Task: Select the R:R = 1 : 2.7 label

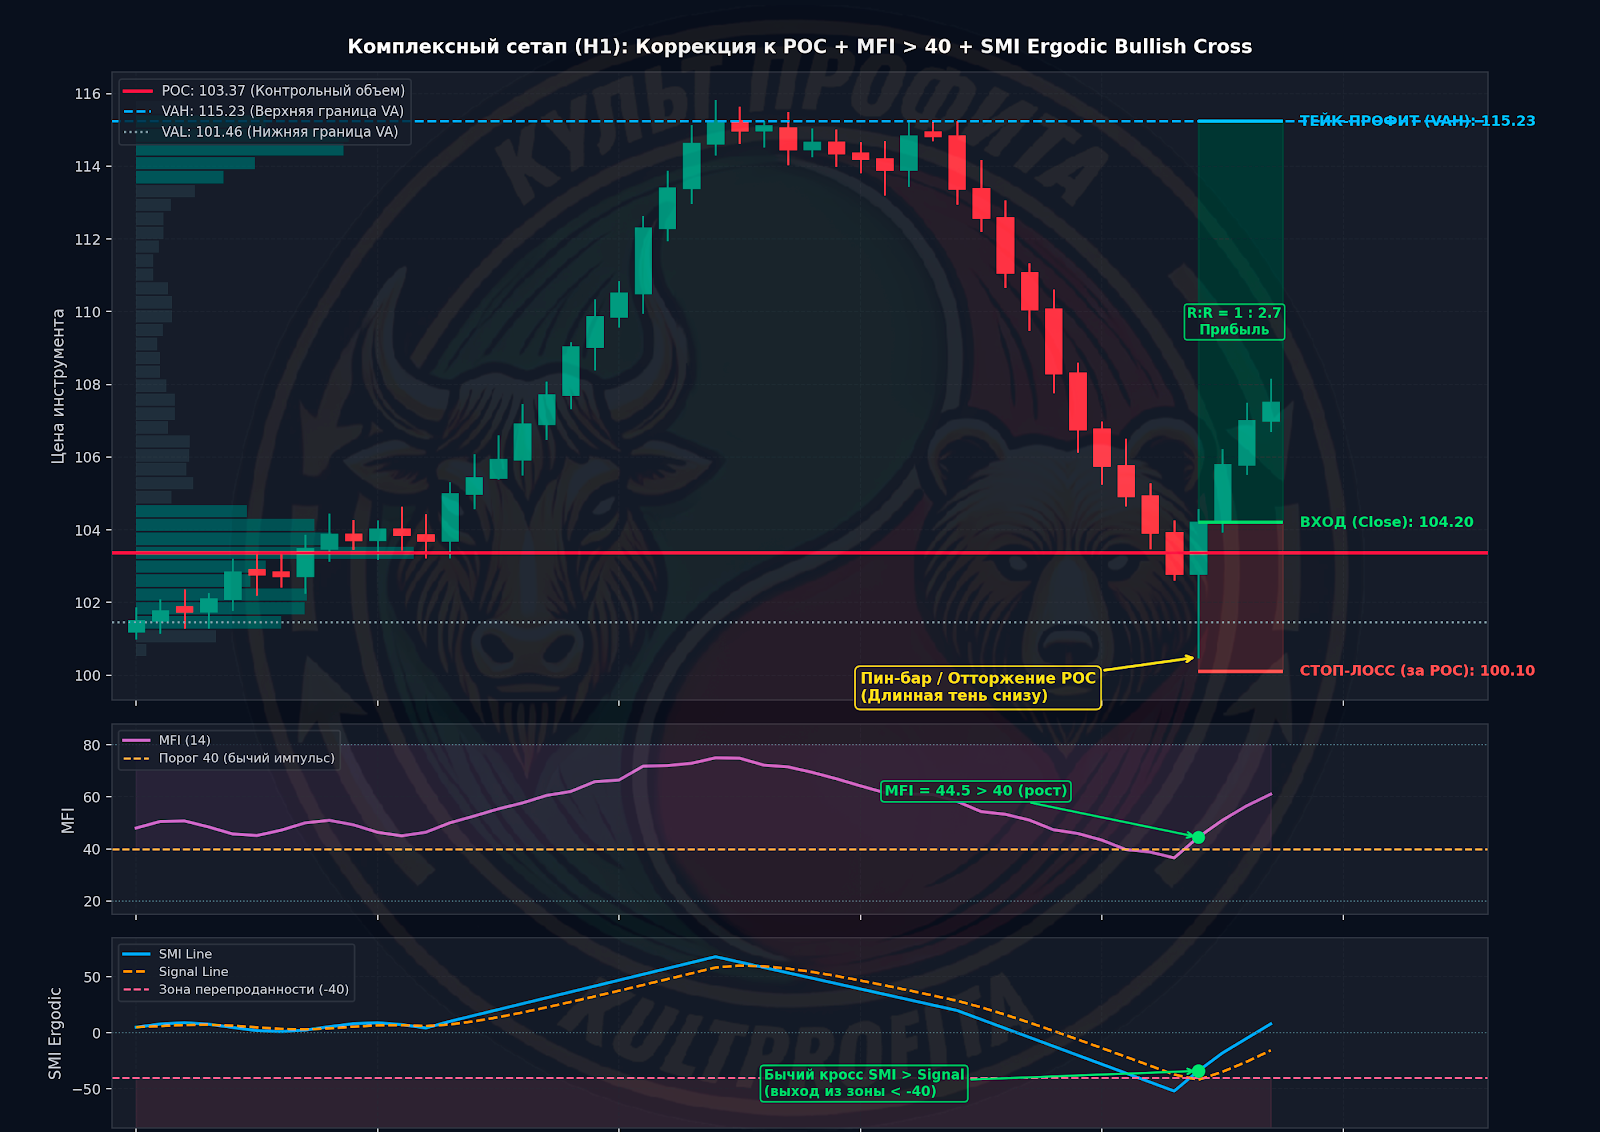Action: [x=1234, y=321]
